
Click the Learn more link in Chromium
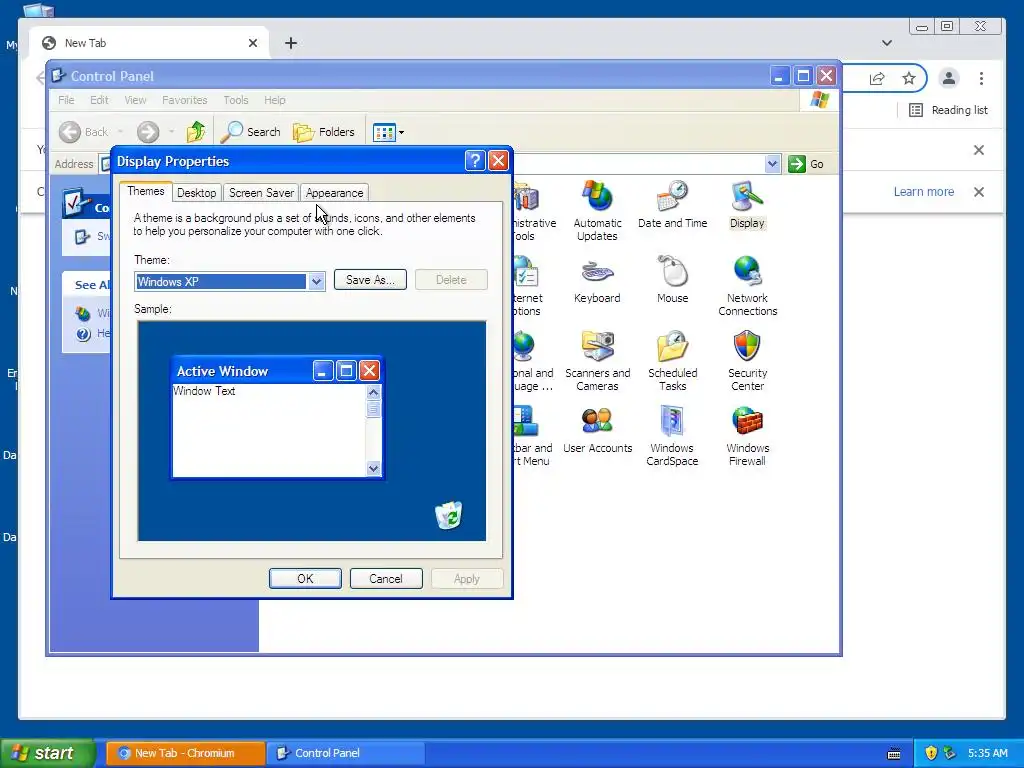923,192
